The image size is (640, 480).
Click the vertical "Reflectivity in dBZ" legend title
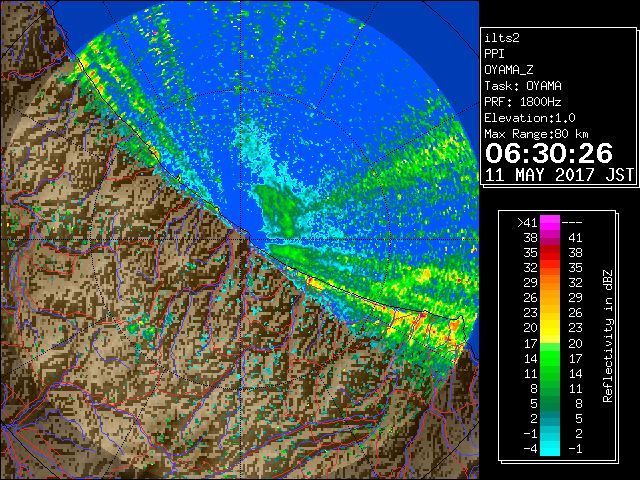tap(608, 336)
